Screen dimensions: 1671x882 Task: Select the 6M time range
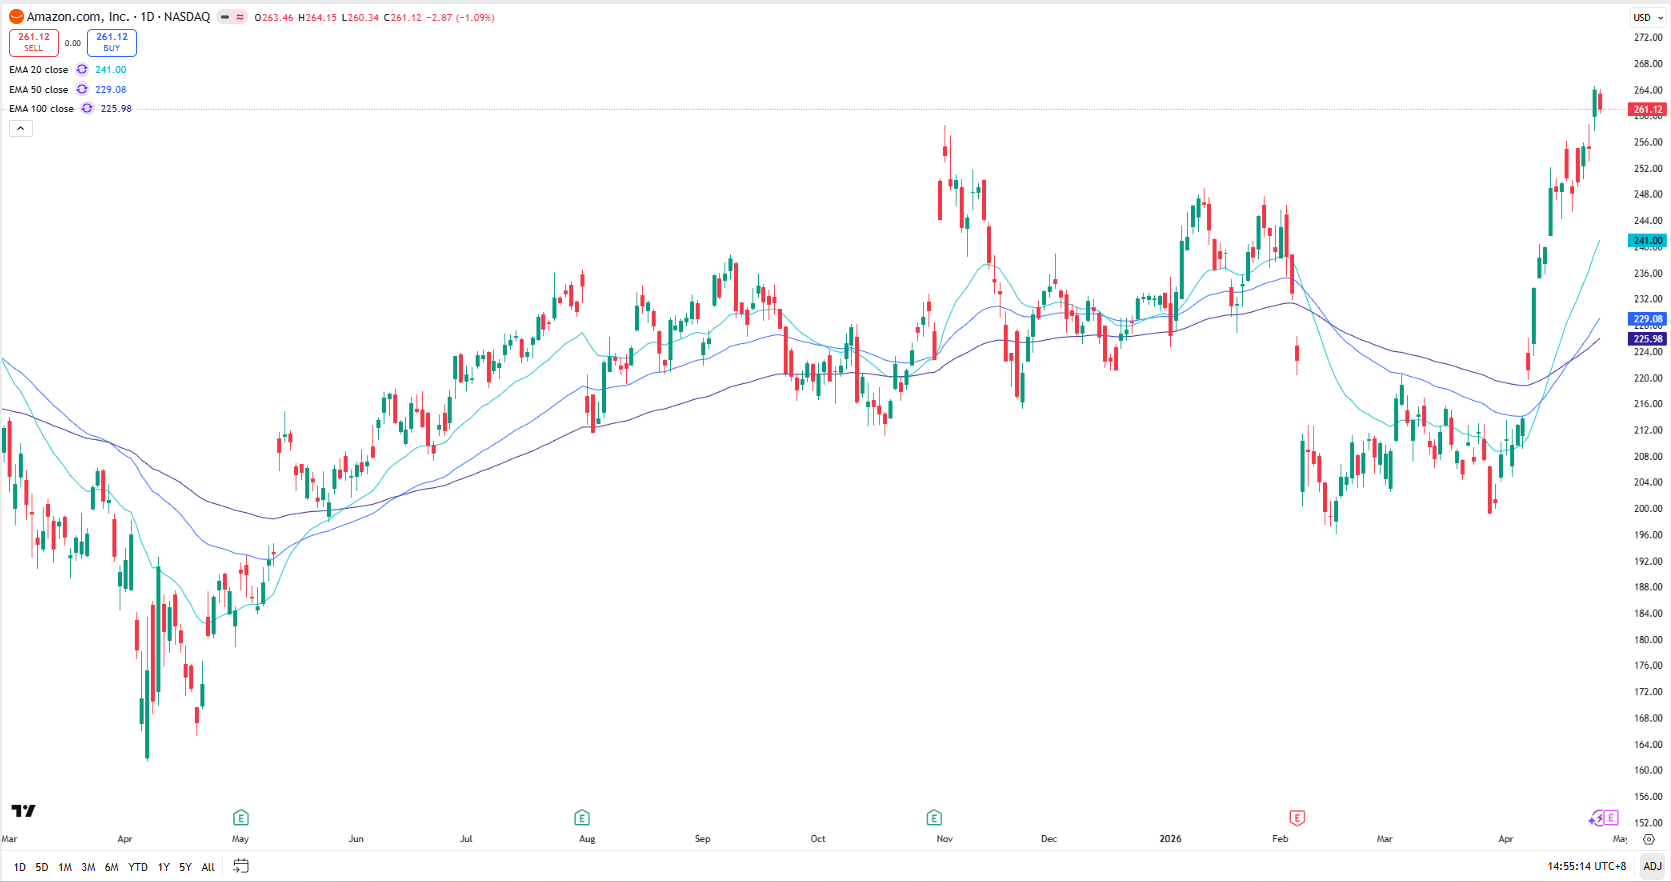(111, 867)
